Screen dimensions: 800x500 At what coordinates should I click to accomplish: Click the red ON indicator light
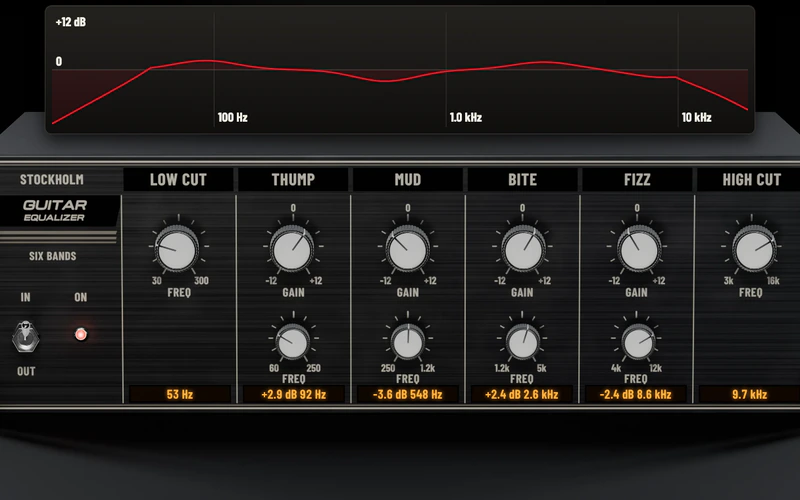click(81, 334)
